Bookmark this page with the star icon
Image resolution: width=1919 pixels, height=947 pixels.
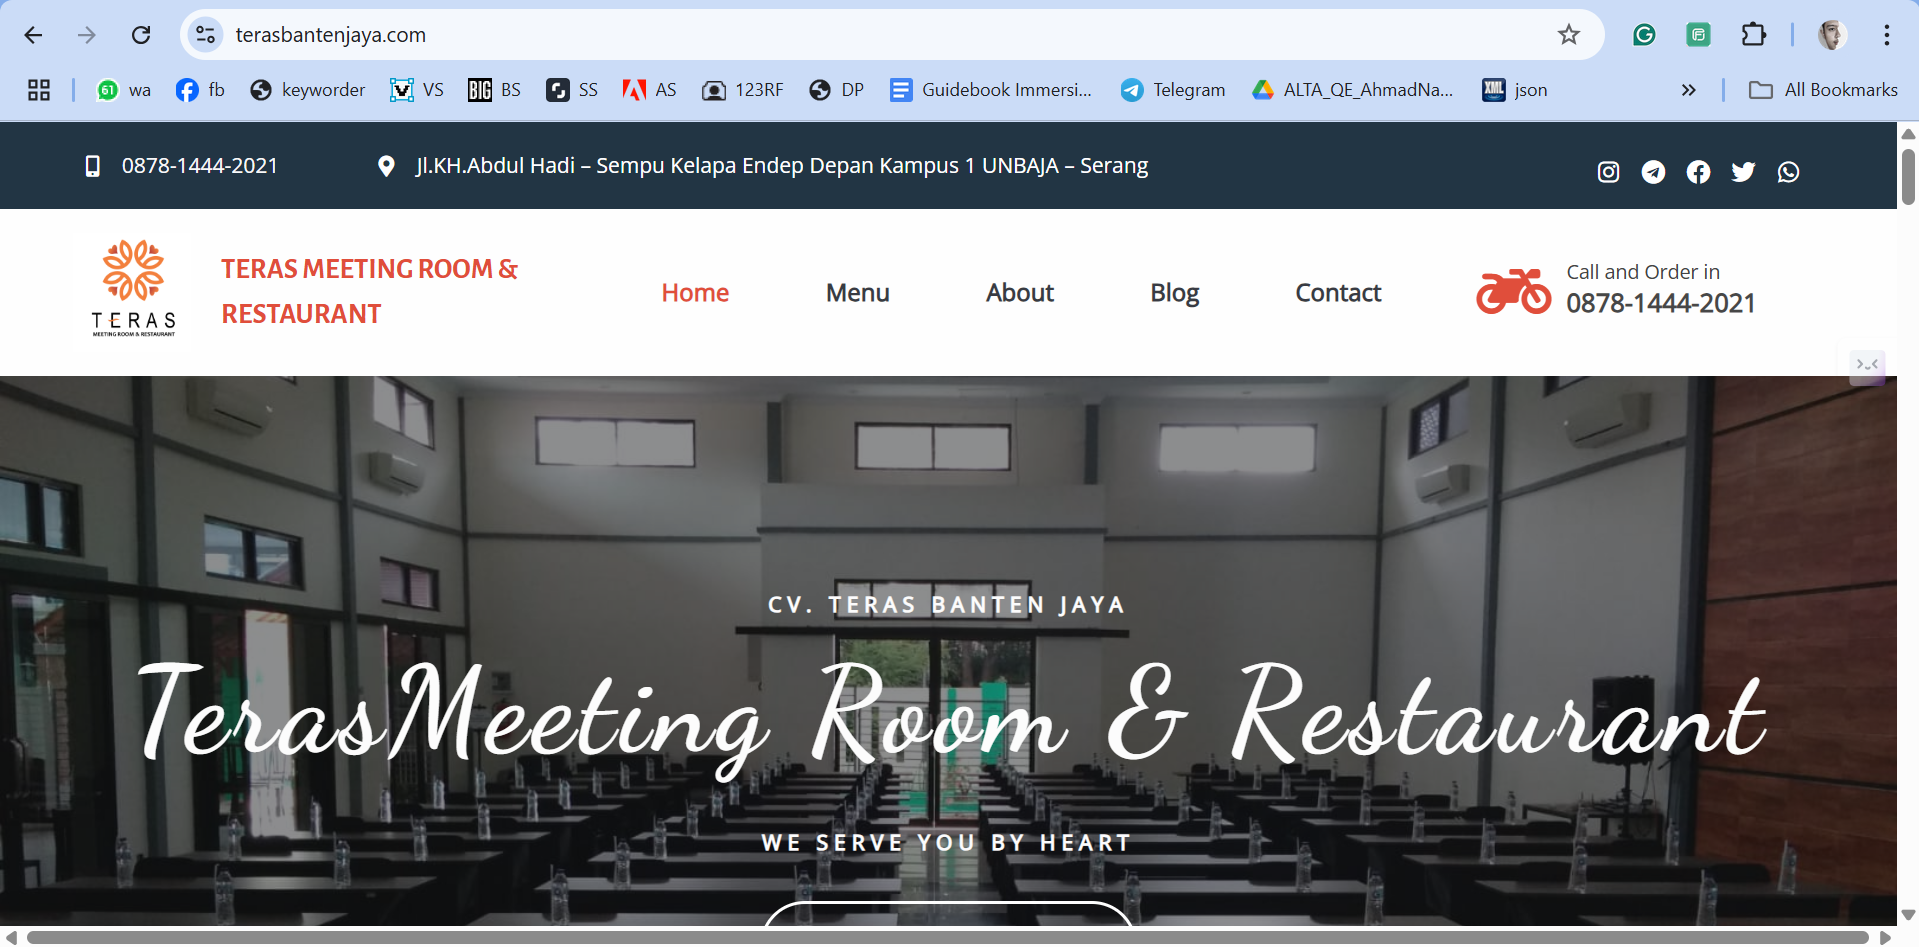tap(1568, 35)
